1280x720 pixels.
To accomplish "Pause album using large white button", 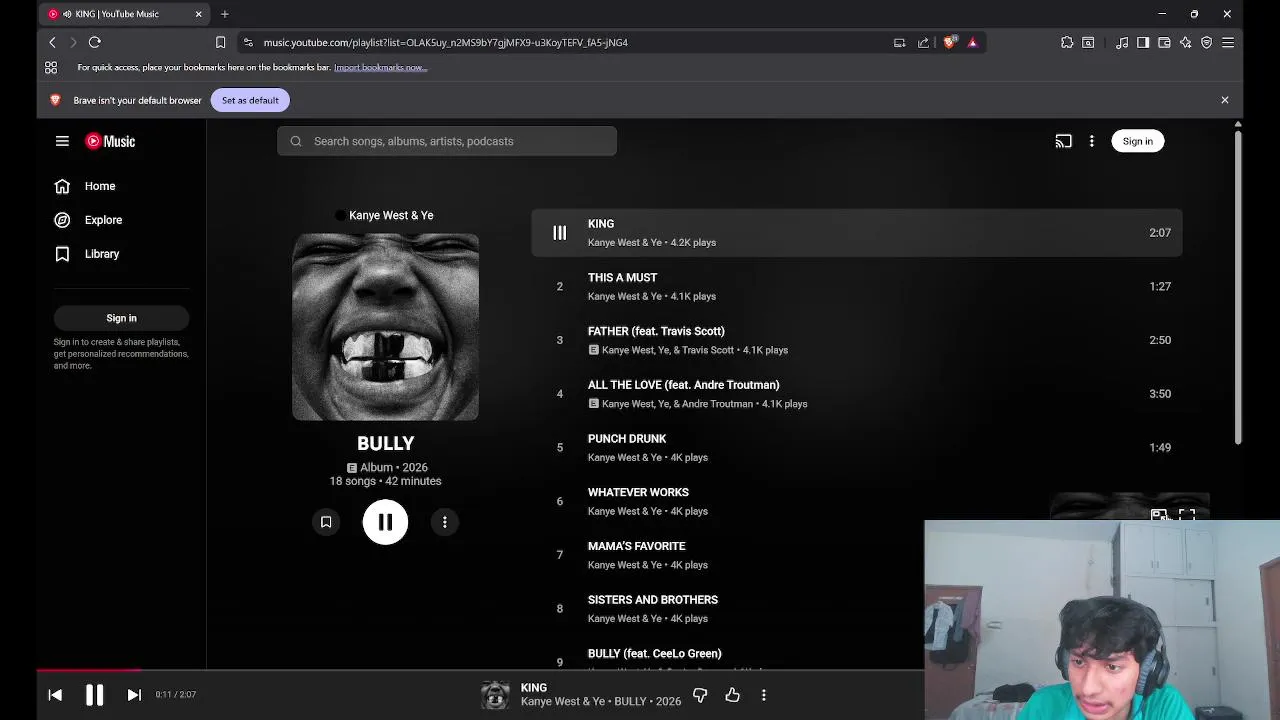I will [x=385, y=522].
